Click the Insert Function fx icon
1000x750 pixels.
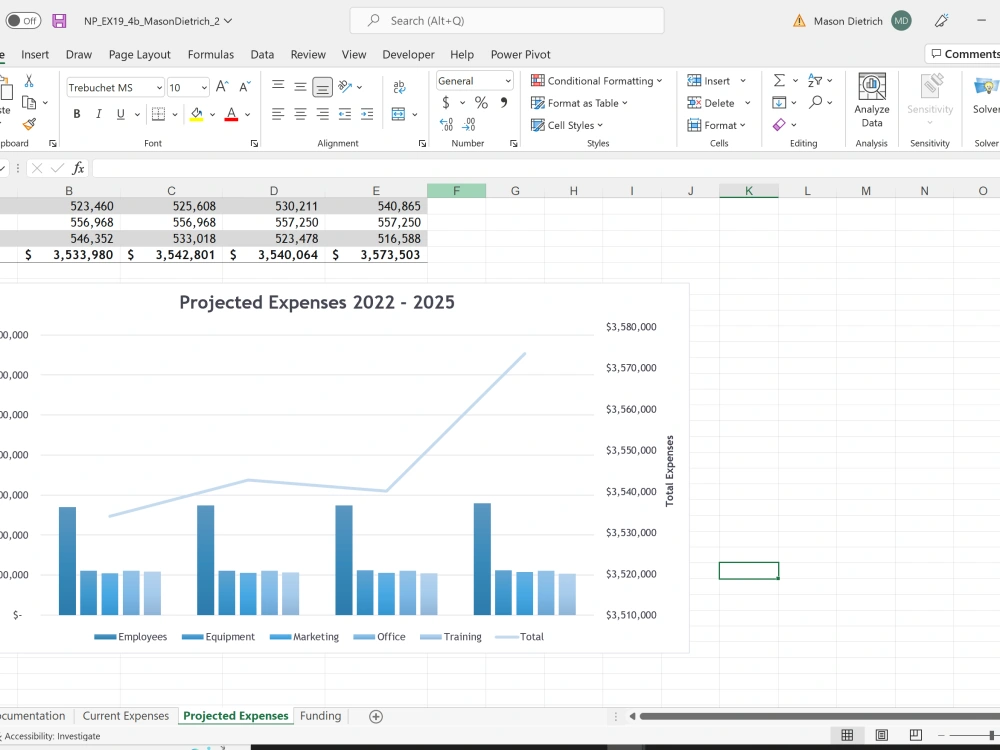pyautogui.click(x=78, y=168)
